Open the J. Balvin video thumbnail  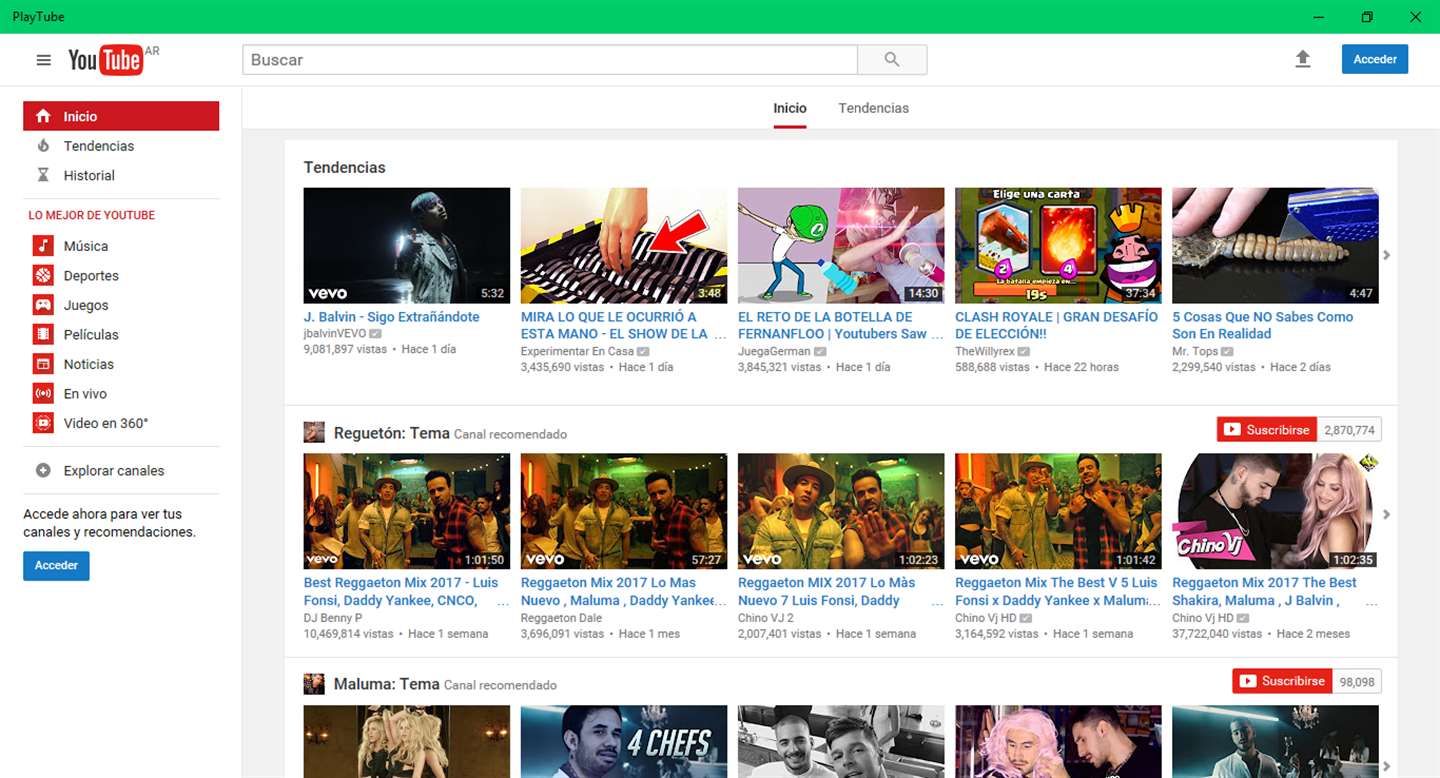407,245
